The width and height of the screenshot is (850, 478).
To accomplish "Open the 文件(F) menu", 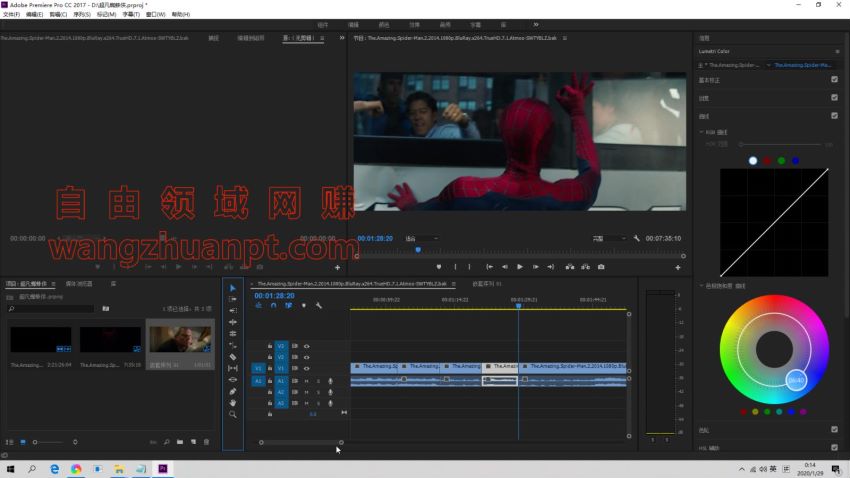I will (11, 14).
